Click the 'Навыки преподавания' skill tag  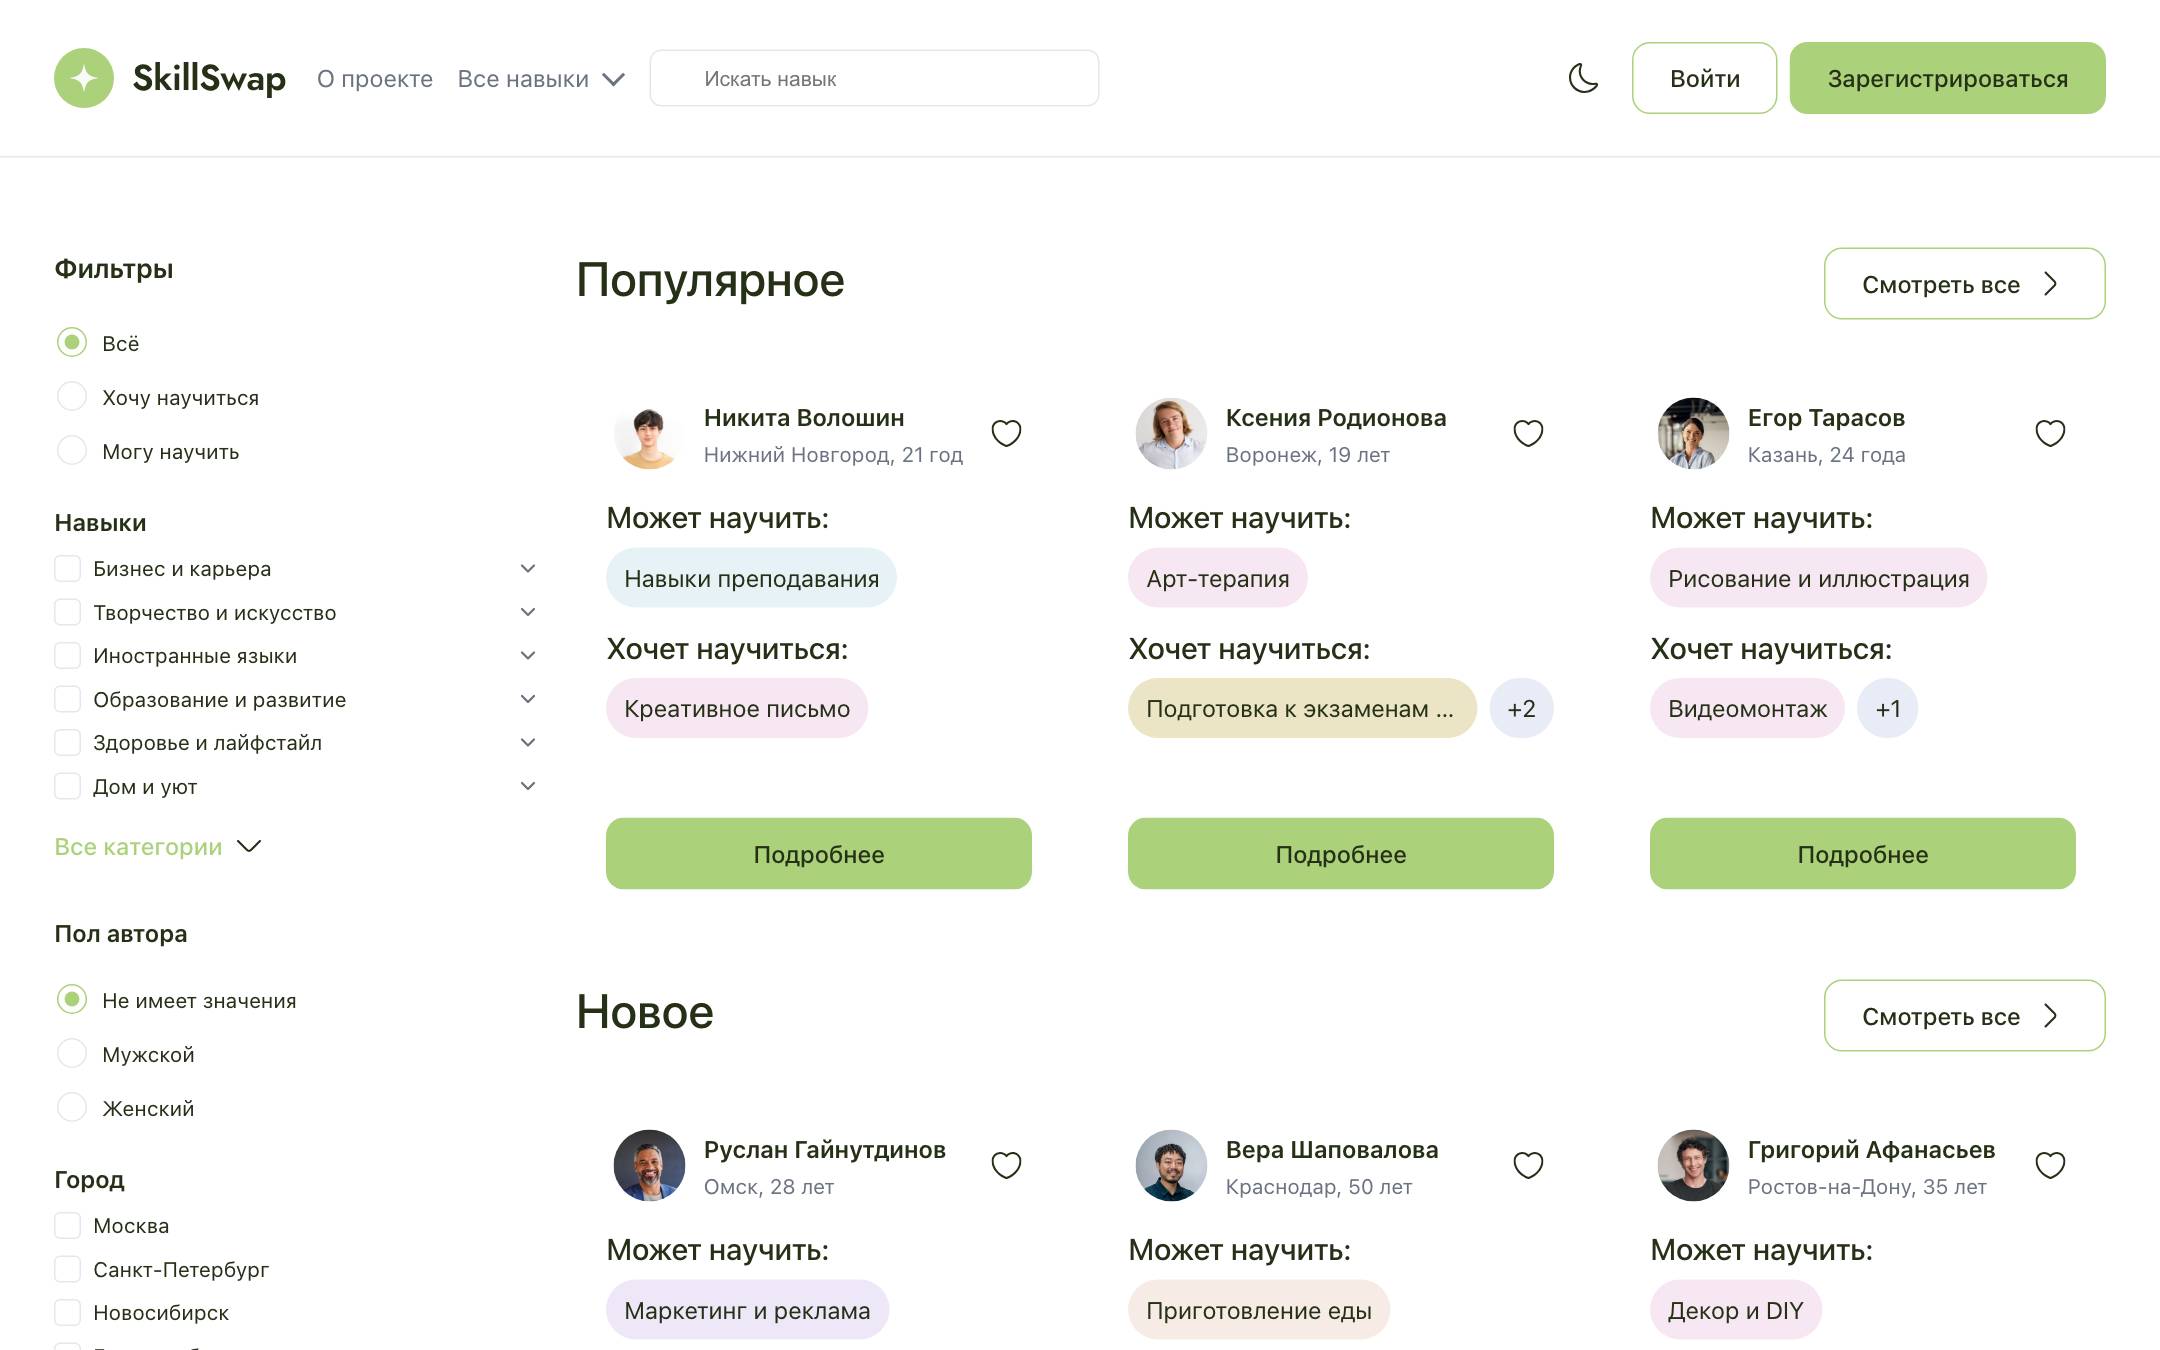[x=751, y=578]
